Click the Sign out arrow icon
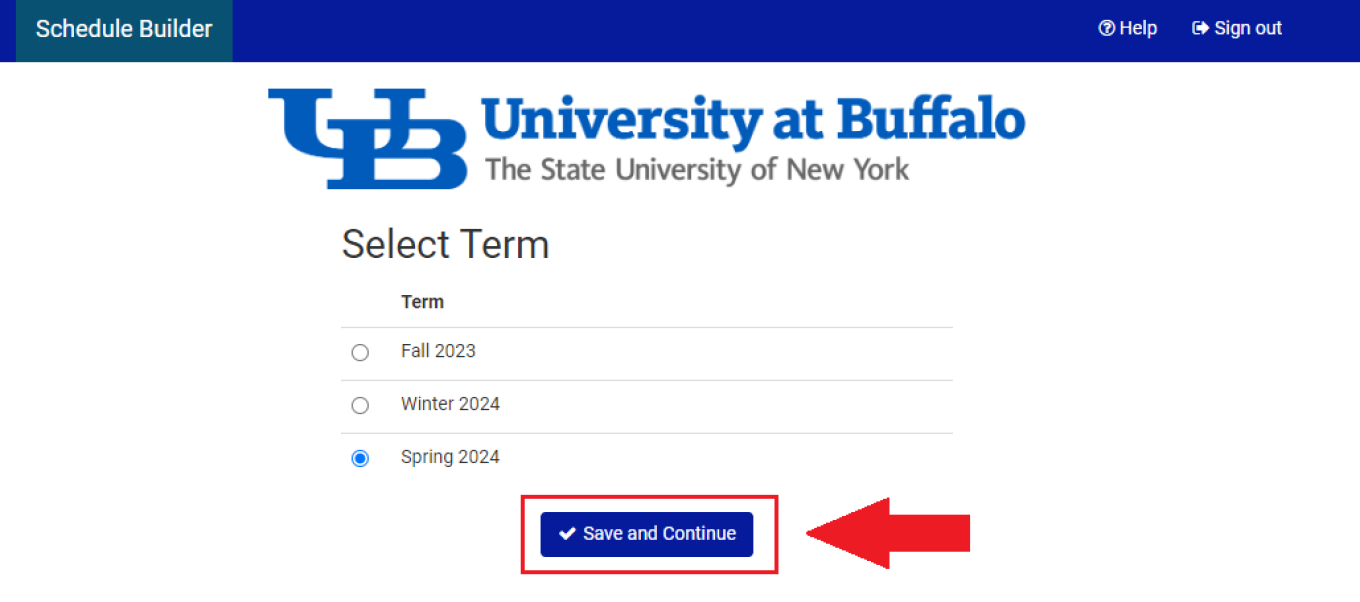 pos(1199,28)
